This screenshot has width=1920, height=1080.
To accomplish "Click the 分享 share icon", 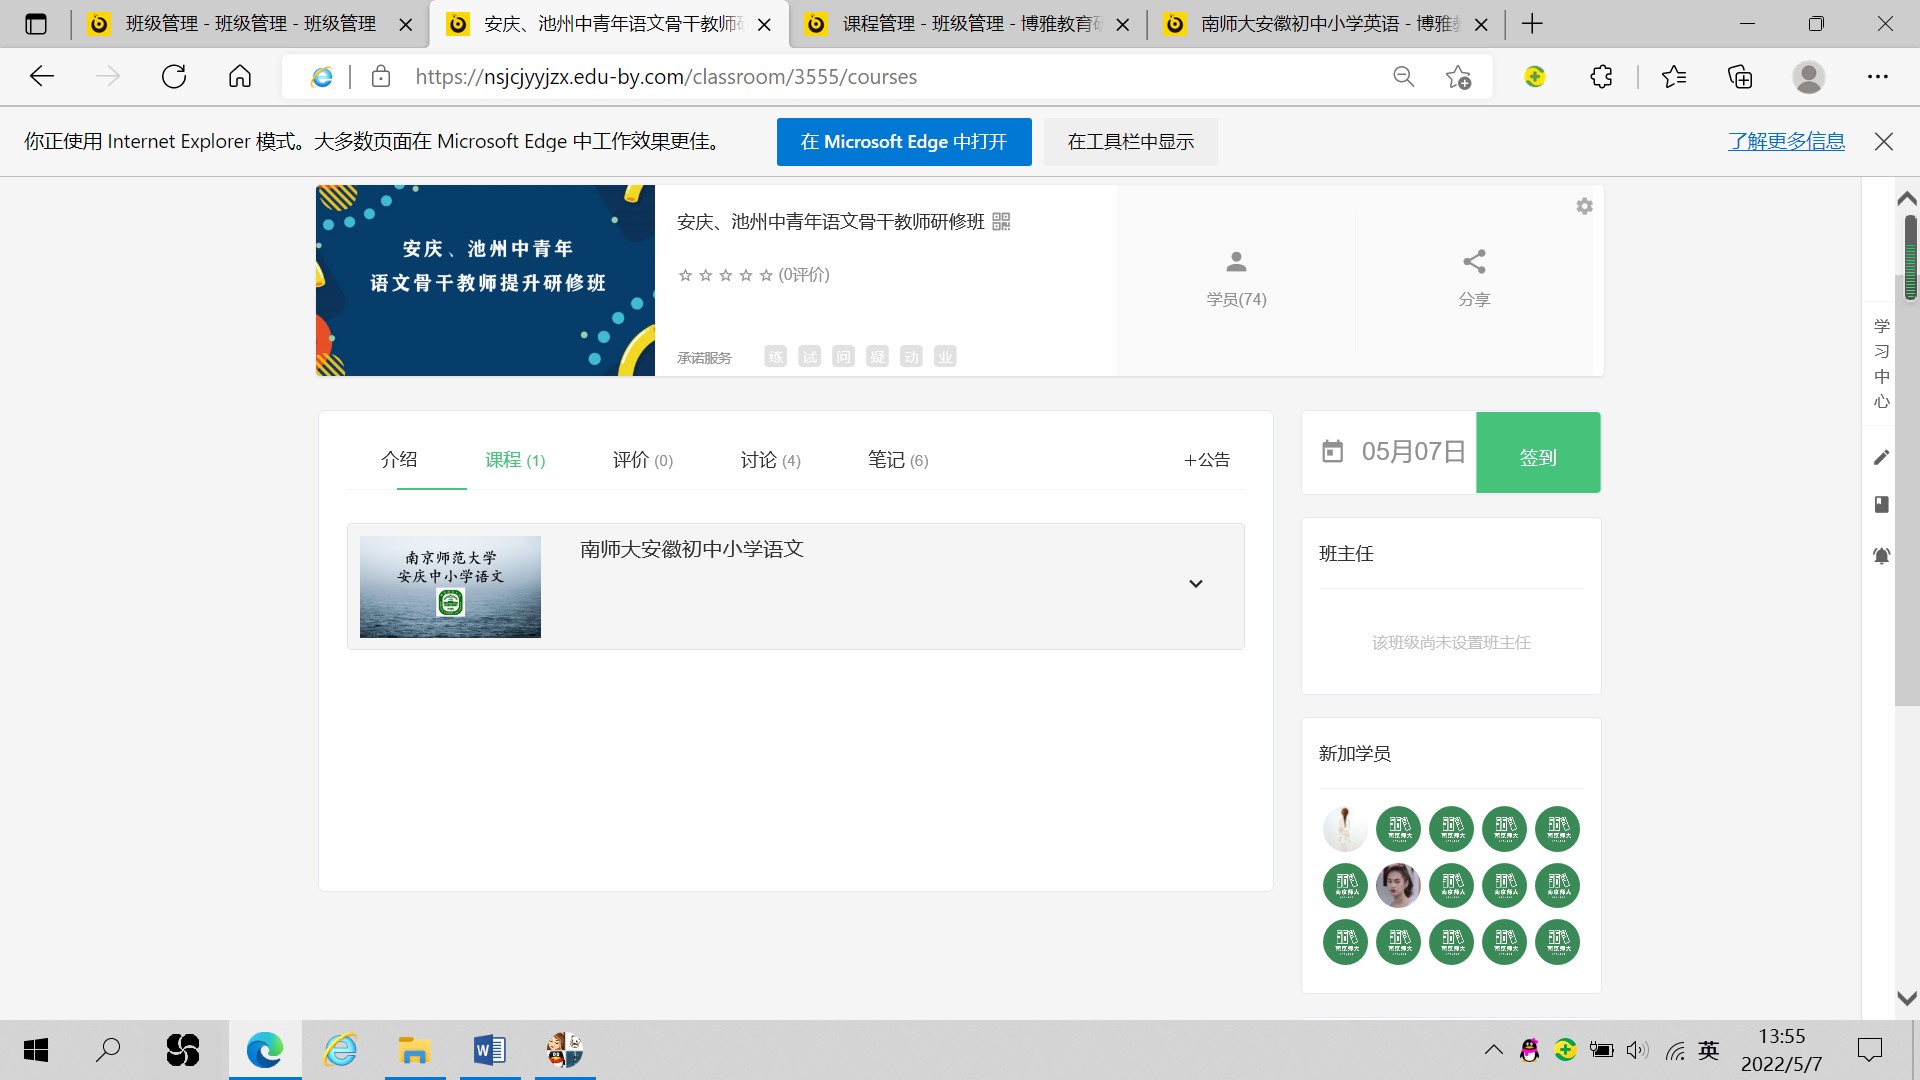I will point(1474,263).
